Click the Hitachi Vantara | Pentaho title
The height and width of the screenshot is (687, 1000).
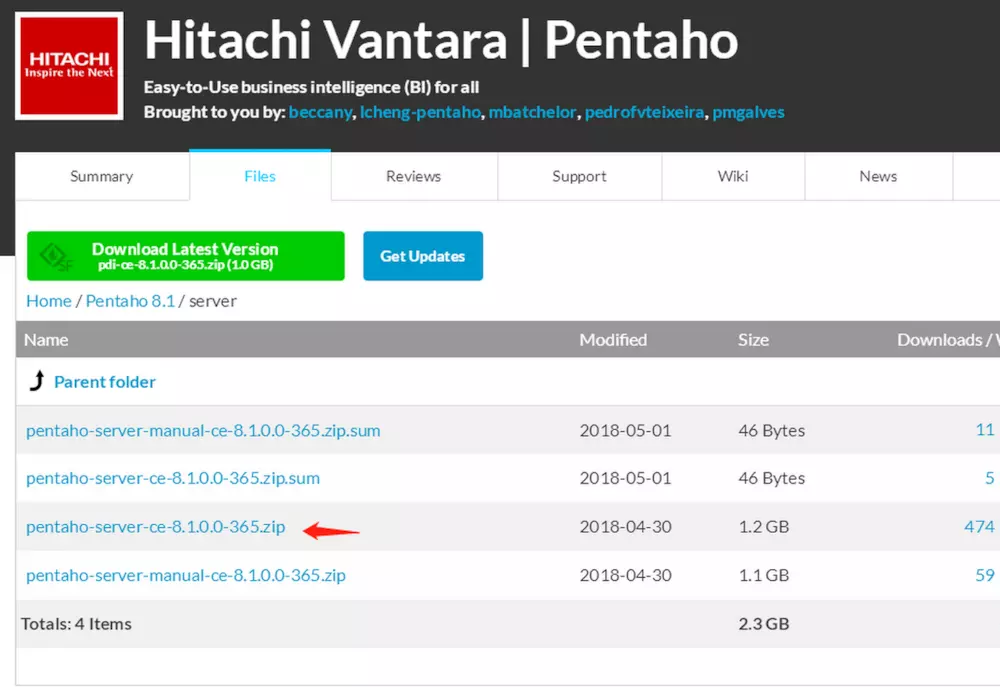pyautogui.click(x=441, y=40)
